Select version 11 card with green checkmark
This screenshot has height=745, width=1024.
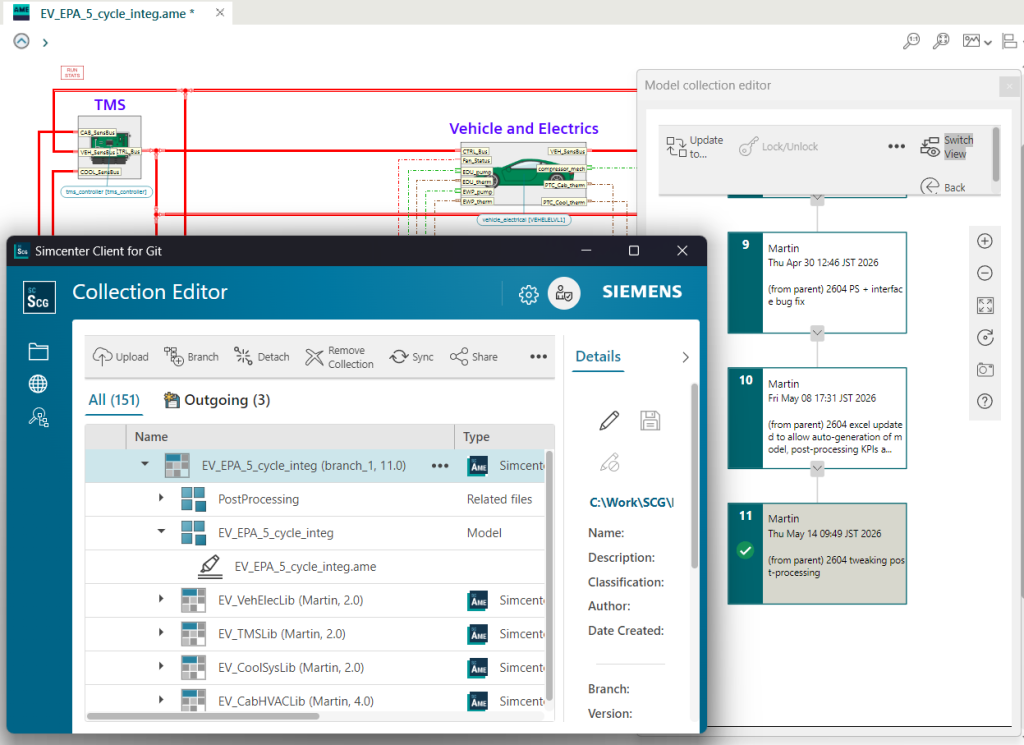(x=817, y=554)
